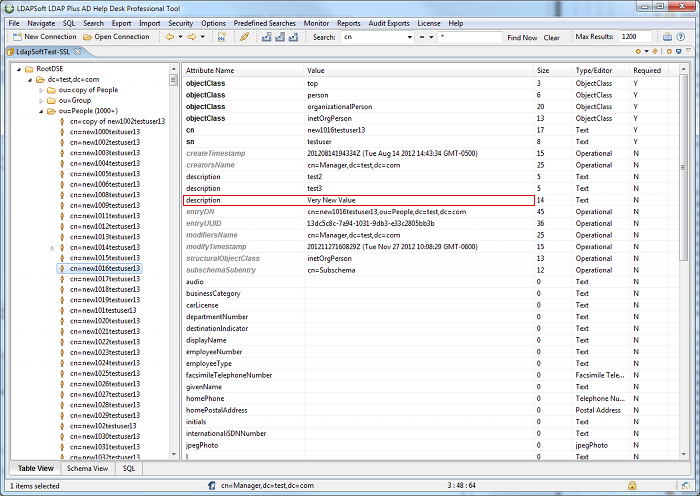The image size is (700, 496).
Task: Click the LDAPSoft application icon in title bar
Action: (x=9, y=8)
